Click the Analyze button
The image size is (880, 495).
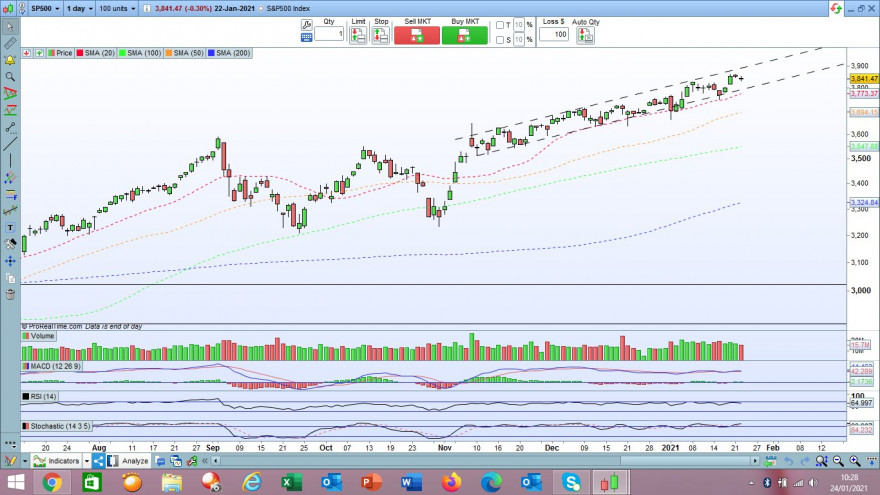129,461
